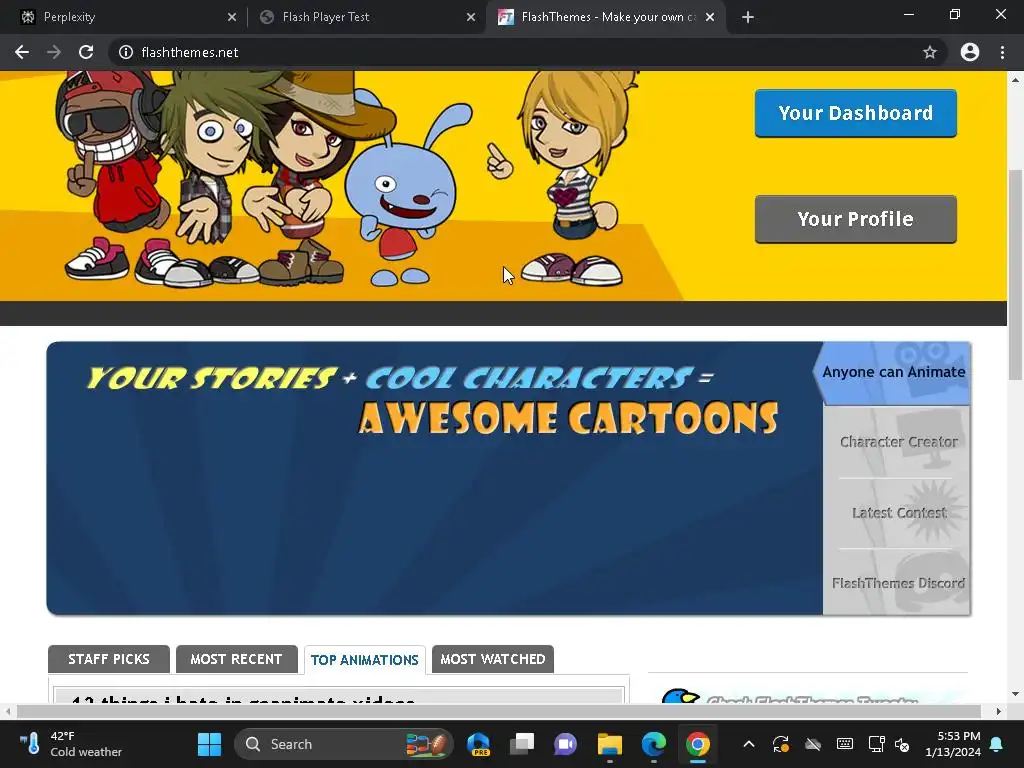Close the Flash Player Test tab
The image size is (1024, 768).
(471, 17)
